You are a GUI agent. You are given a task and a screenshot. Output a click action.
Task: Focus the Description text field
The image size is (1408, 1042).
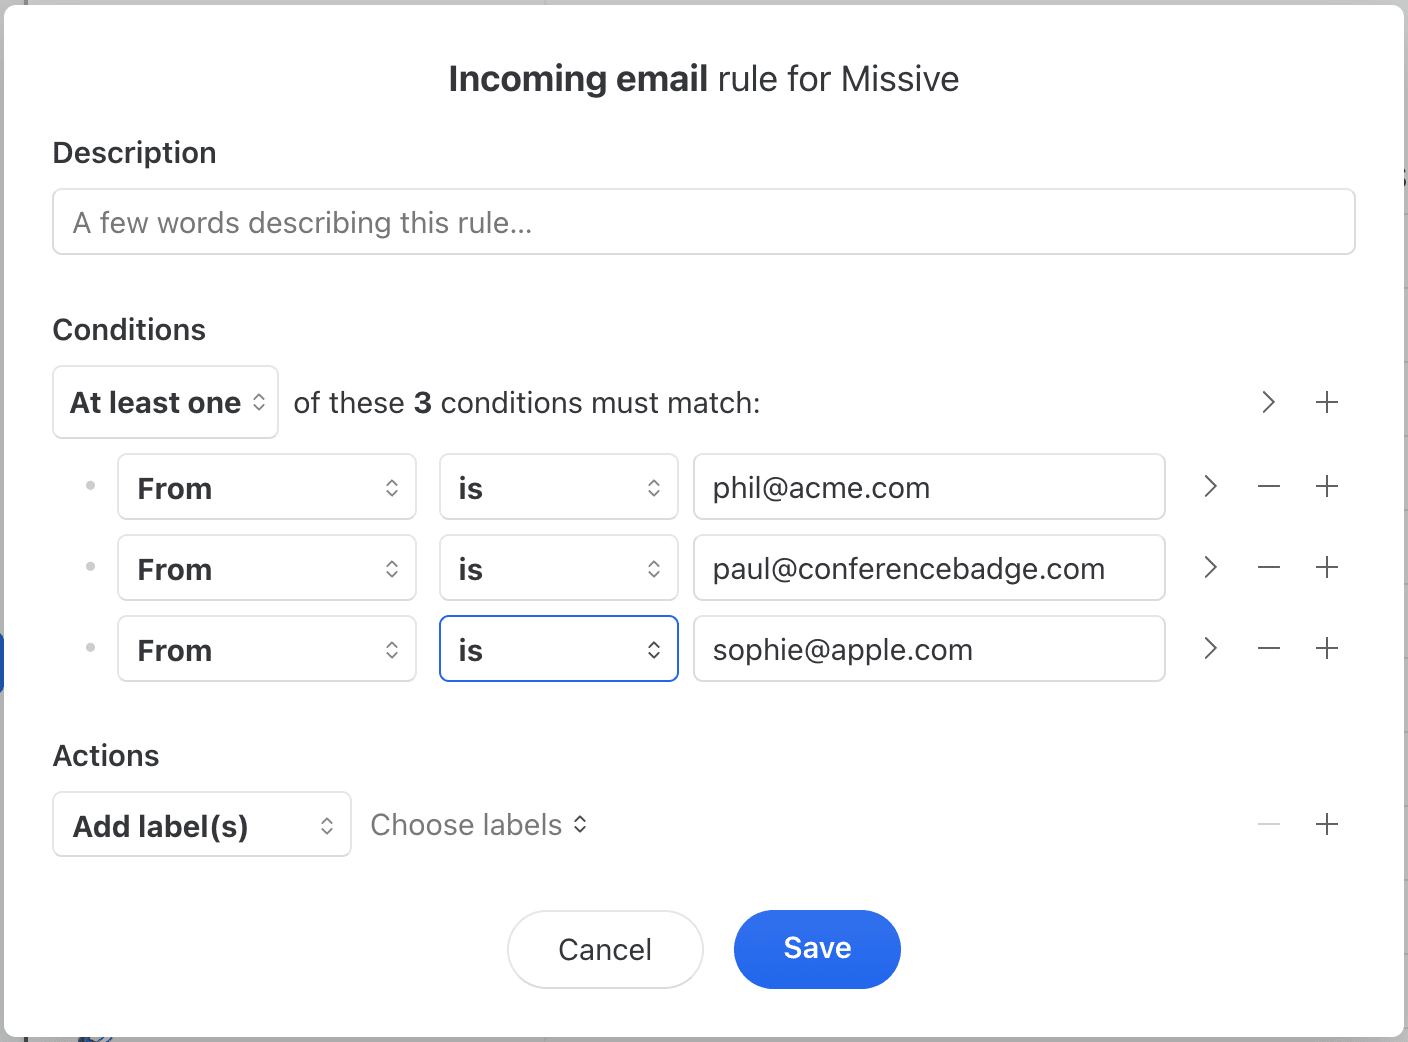point(704,222)
